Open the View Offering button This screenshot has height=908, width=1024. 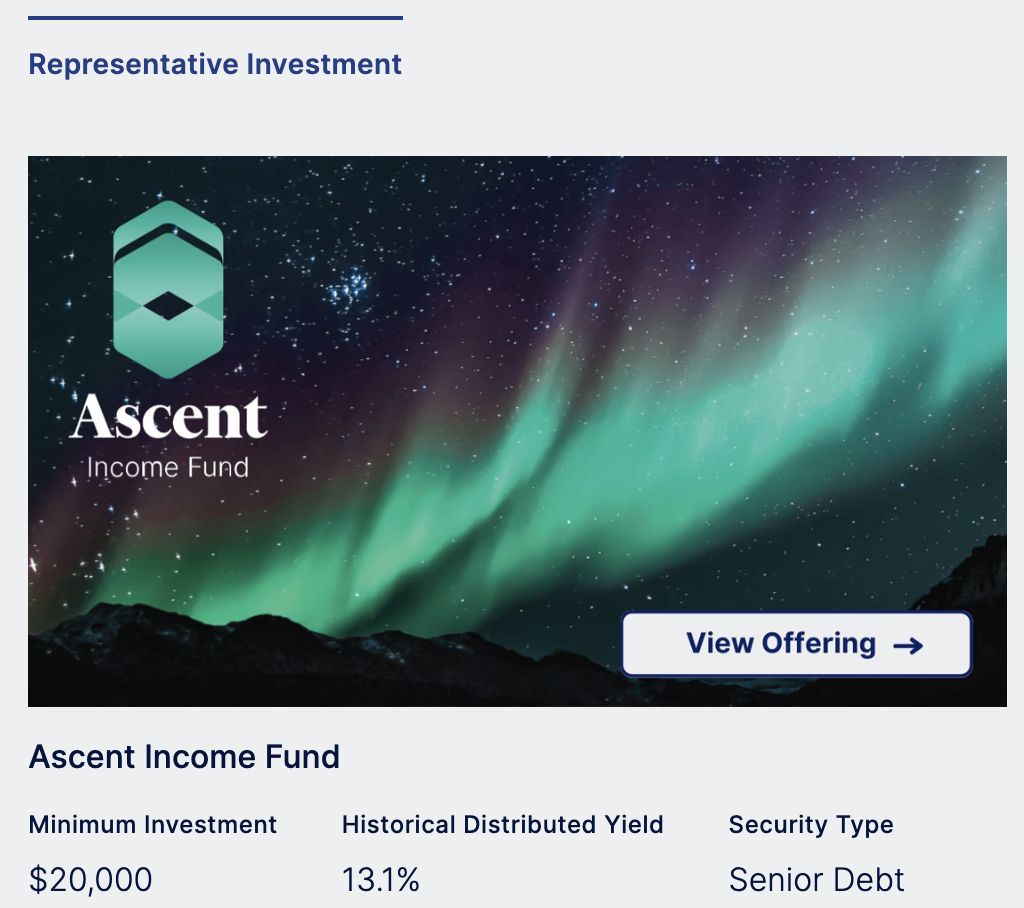click(795, 644)
